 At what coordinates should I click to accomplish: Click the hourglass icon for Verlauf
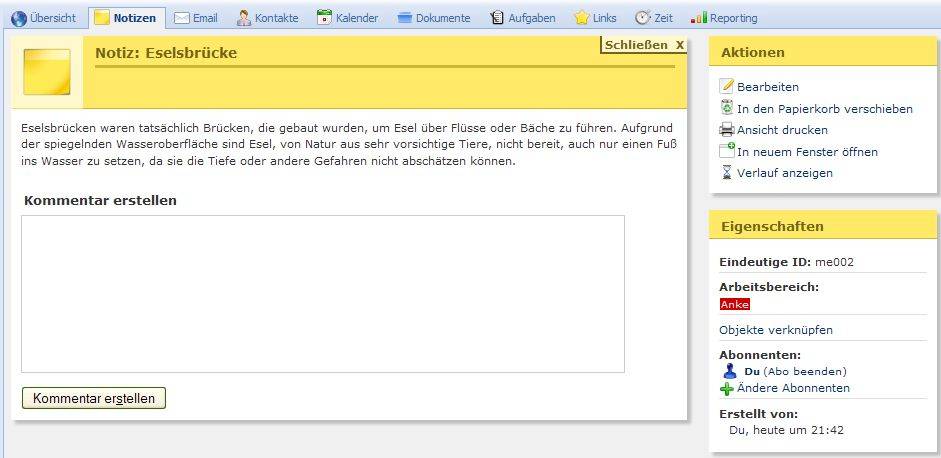pos(727,173)
